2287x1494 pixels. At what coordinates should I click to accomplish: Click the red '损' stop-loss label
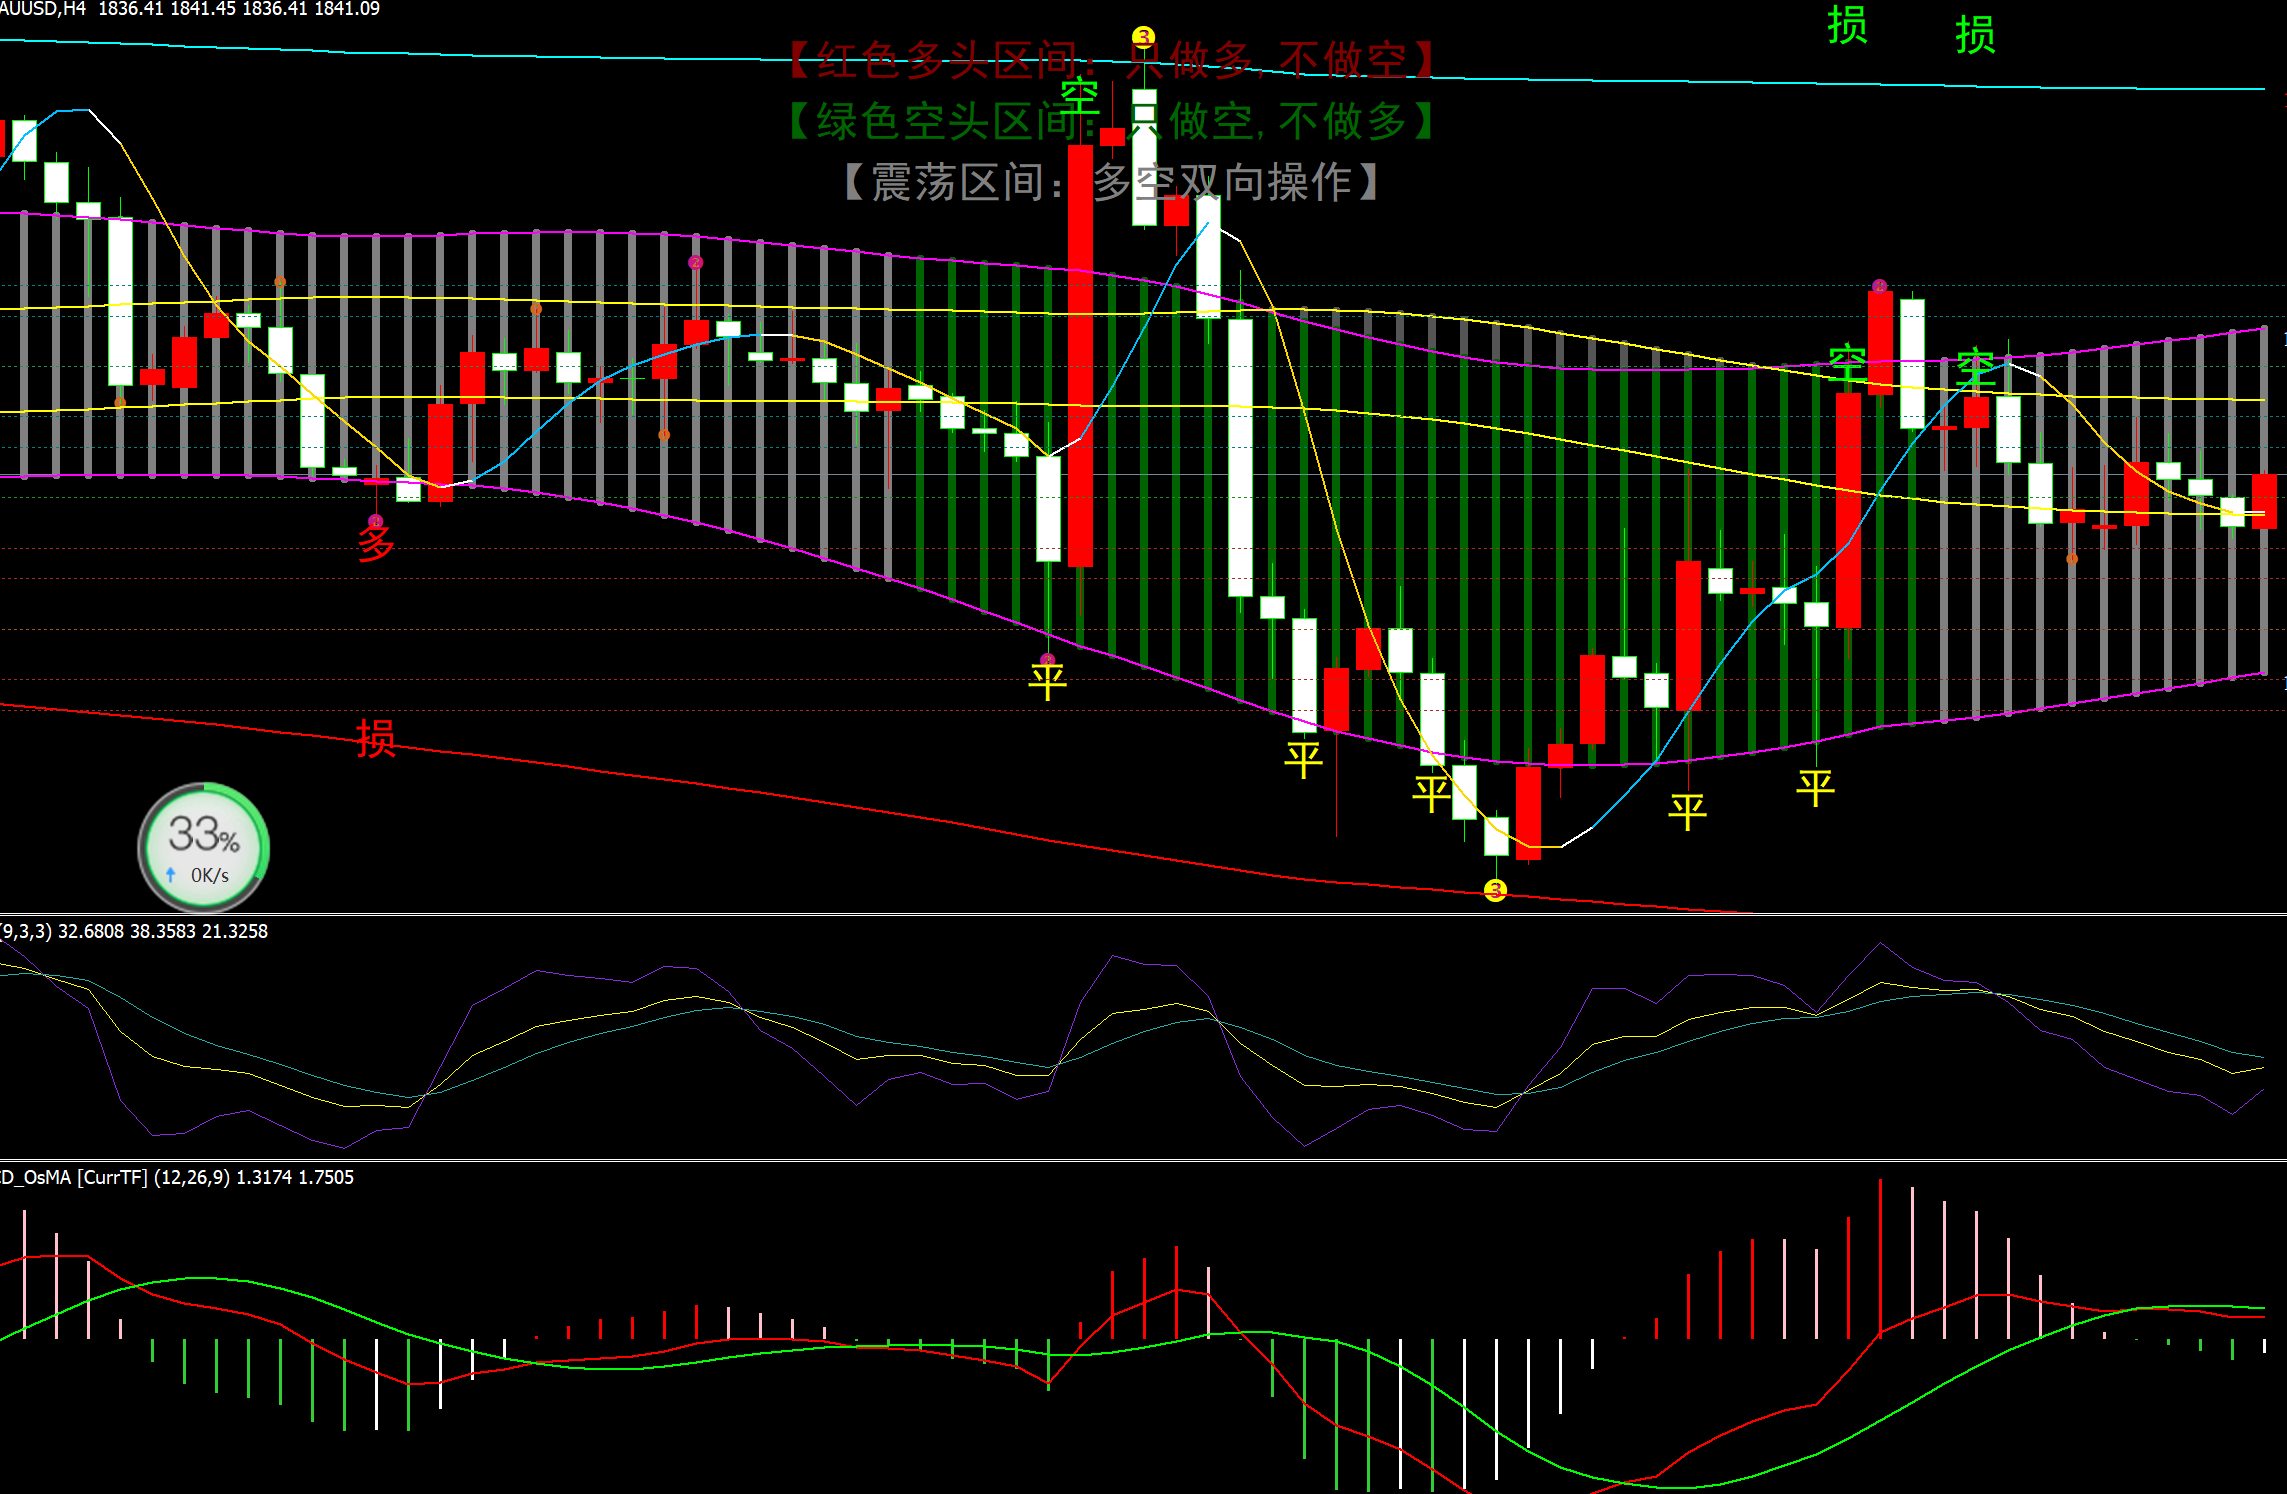[376, 739]
